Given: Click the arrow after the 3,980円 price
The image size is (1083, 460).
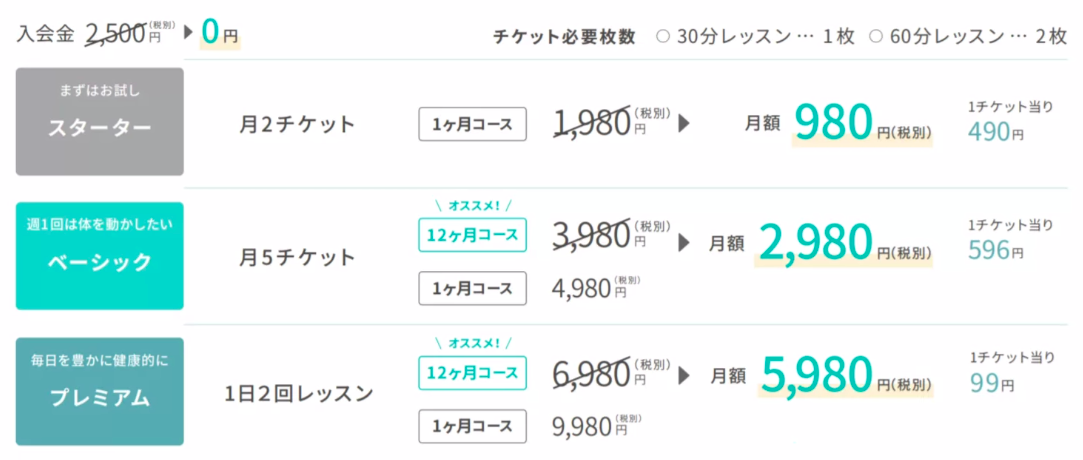Looking at the screenshot, I should click(684, 243).
